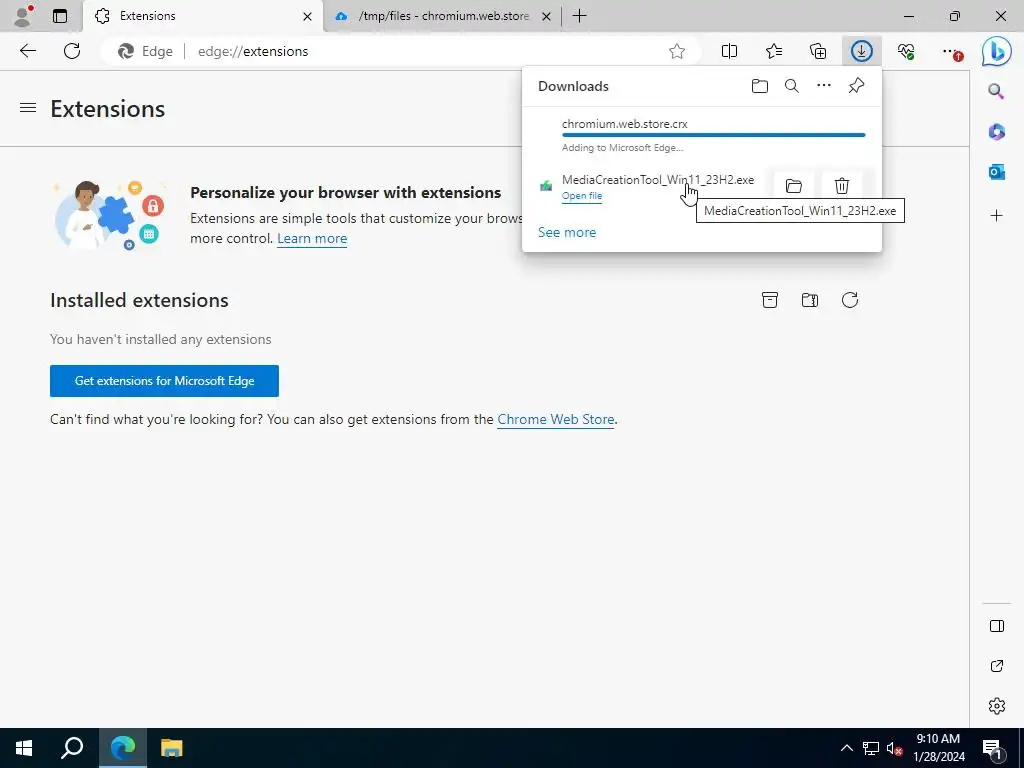Add this page to favorites star

point(677,51)
